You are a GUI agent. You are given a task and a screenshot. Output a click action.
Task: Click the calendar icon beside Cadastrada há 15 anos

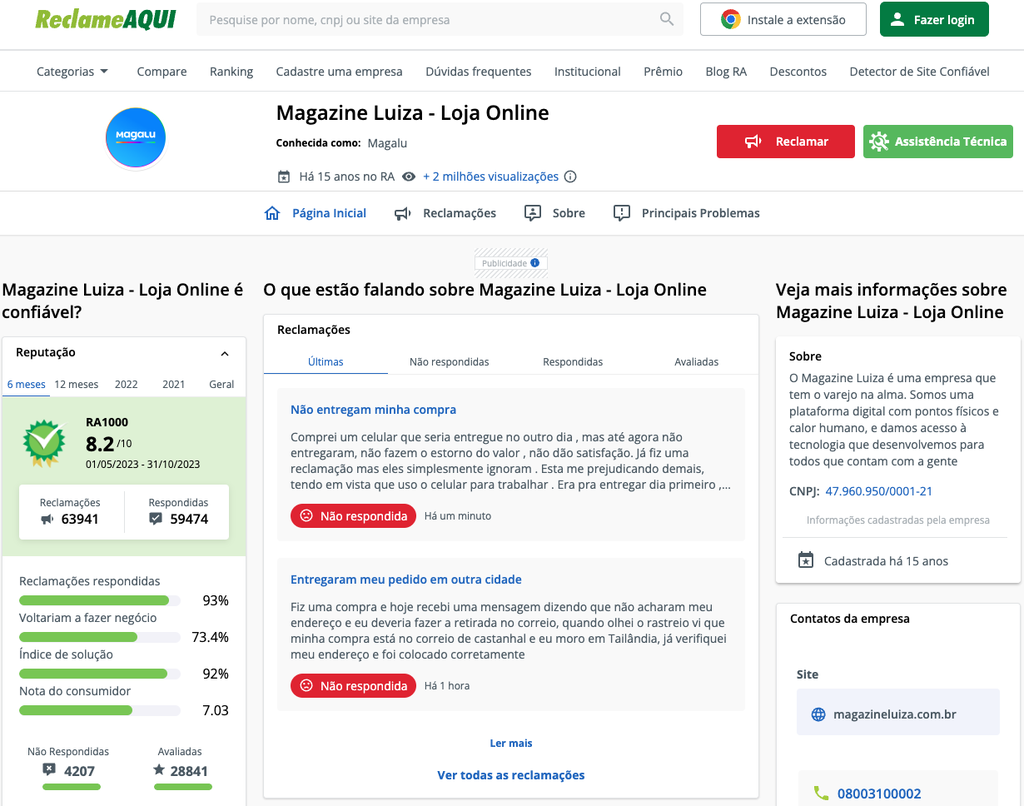point(806,560)
